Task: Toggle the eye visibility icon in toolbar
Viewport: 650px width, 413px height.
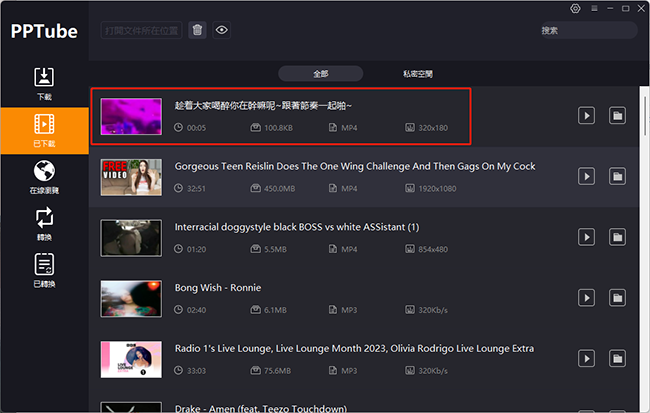Action: pyautogui.click(x=221, y=30)
